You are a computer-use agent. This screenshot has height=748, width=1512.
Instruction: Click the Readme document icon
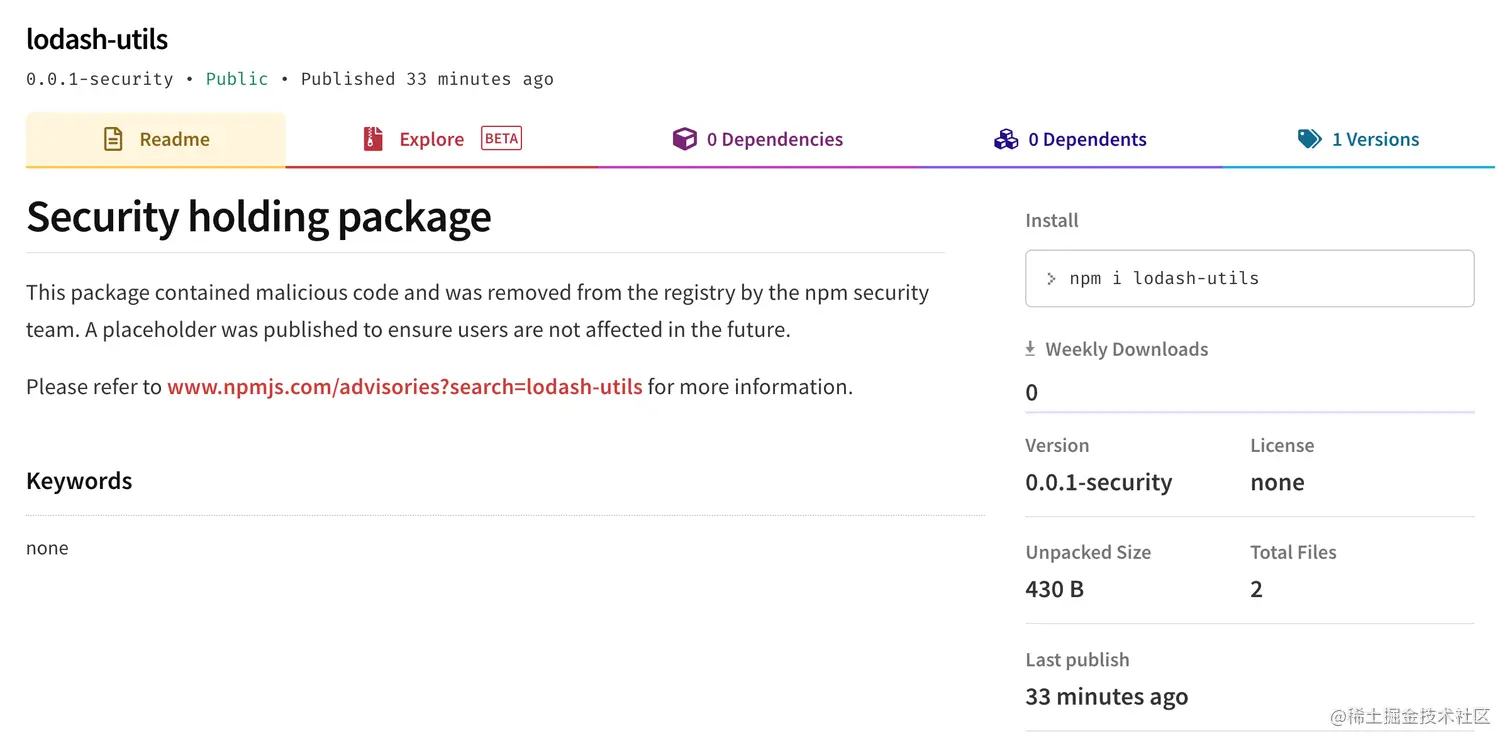[114, 139]
